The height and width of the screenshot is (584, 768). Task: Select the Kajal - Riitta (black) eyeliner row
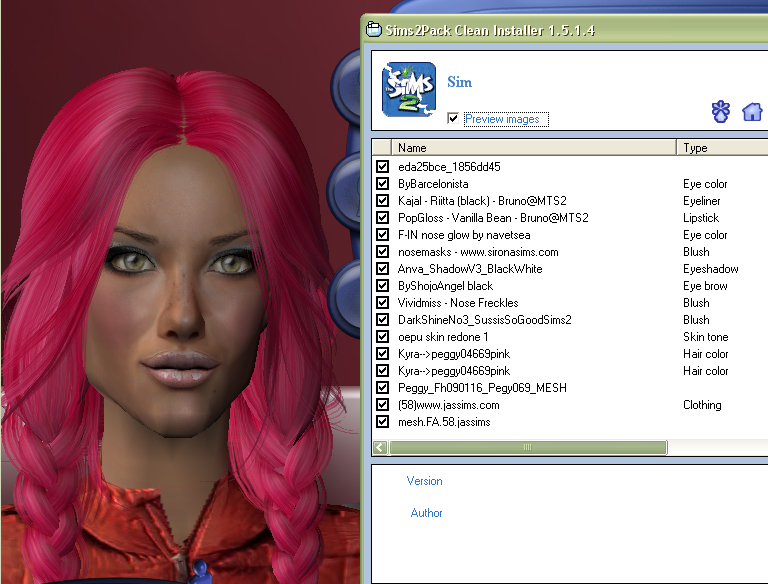pyautogui.click(x=482, y=201)
